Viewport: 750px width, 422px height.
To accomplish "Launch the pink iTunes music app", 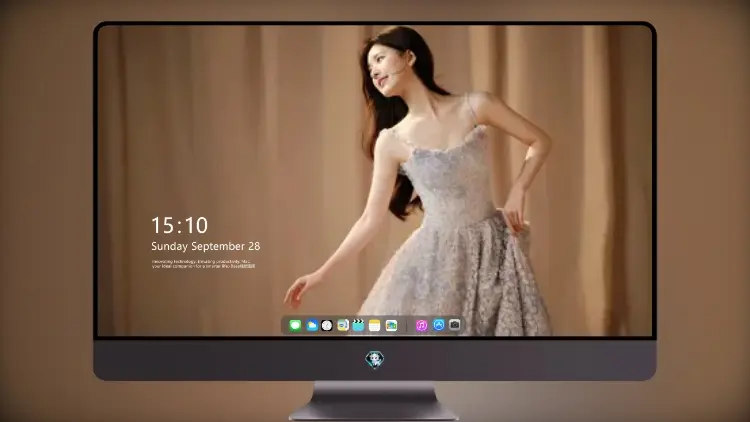I will pos(421,325).
